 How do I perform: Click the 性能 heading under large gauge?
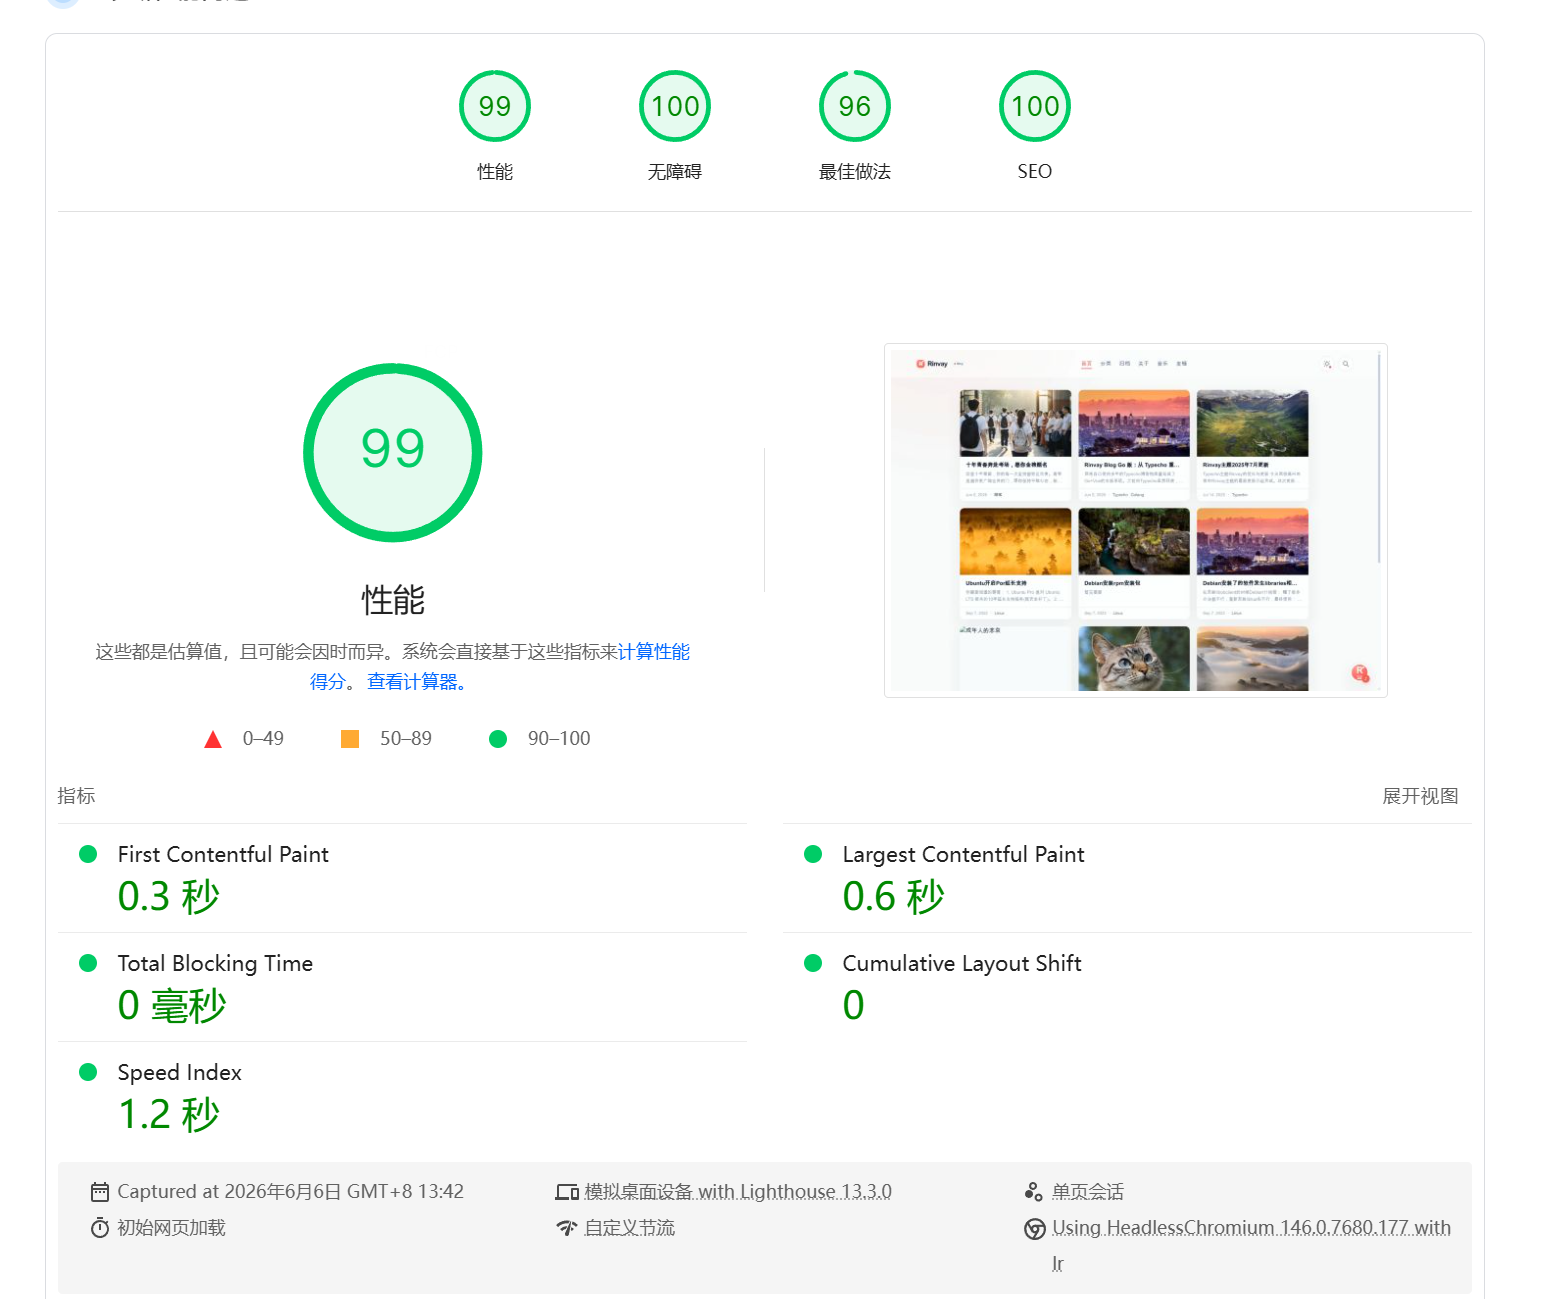pos(393,600)
